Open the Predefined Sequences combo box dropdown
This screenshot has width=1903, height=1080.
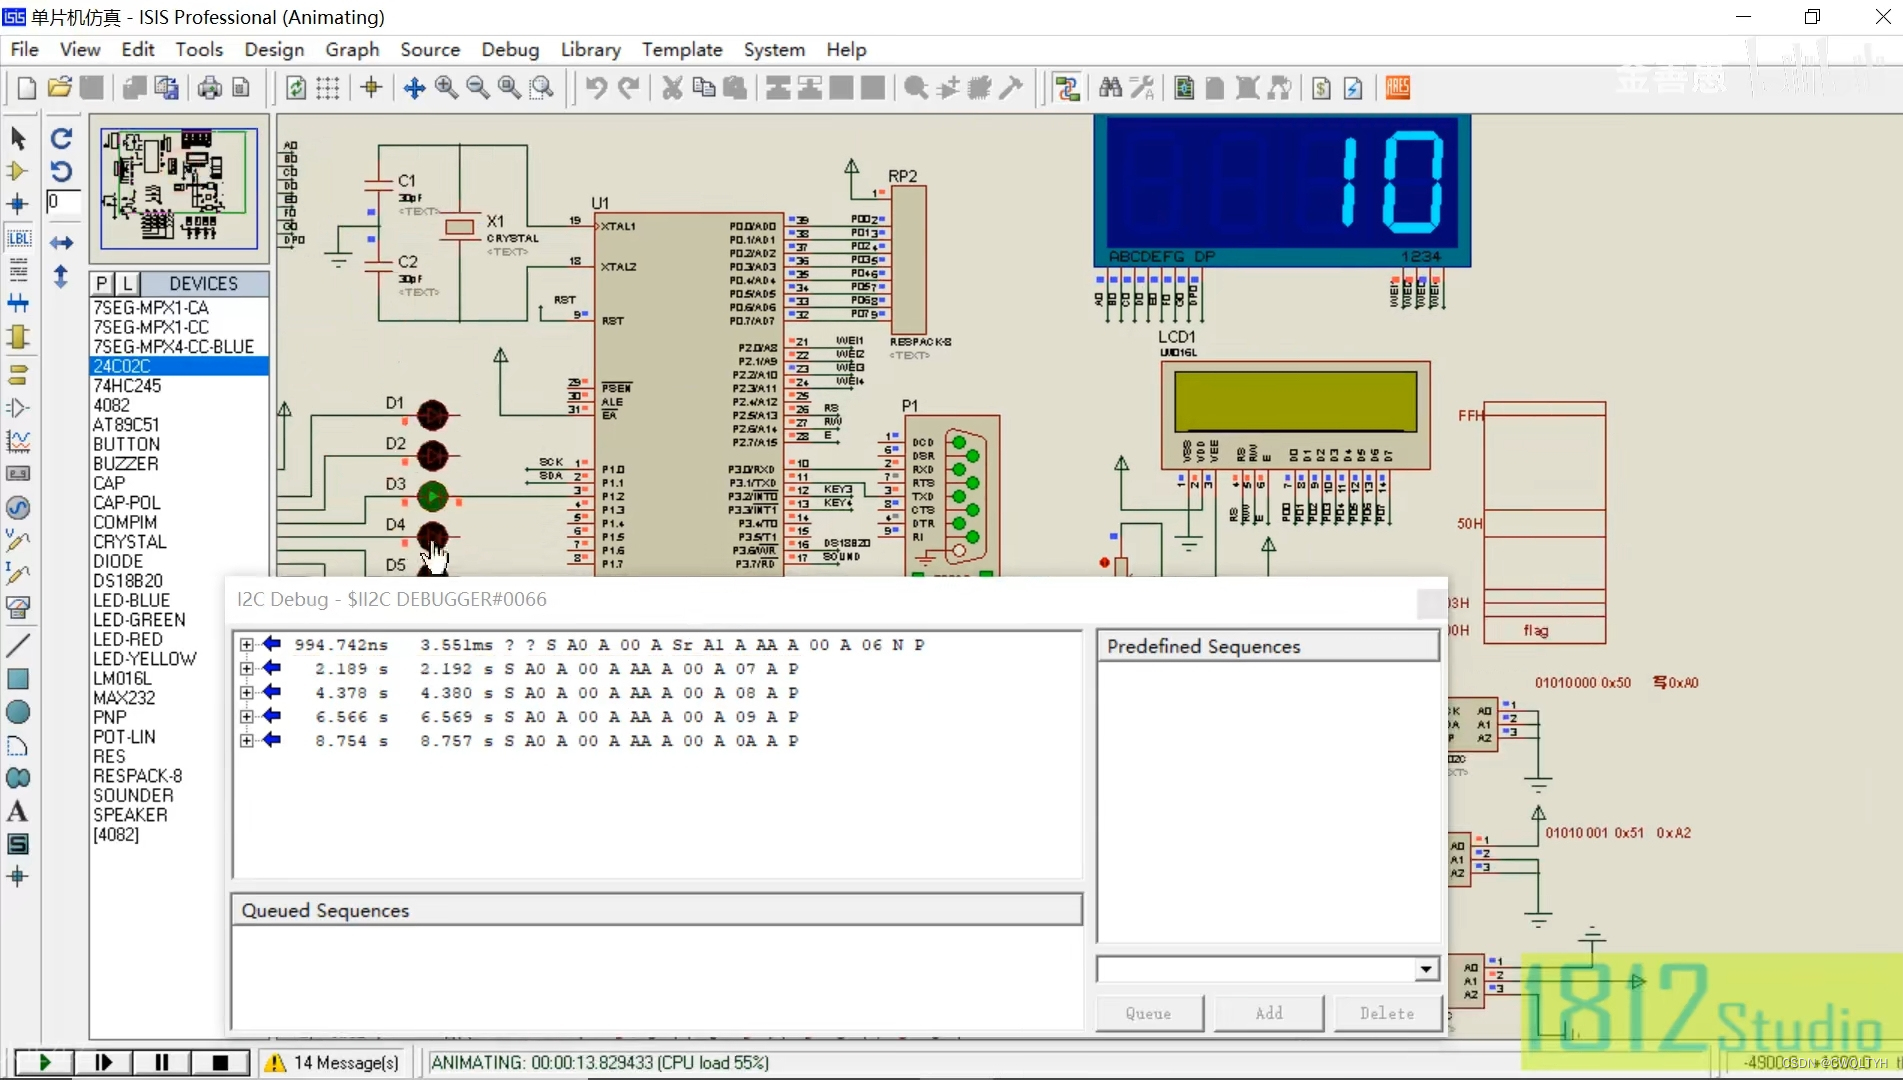coord(1425,969)
